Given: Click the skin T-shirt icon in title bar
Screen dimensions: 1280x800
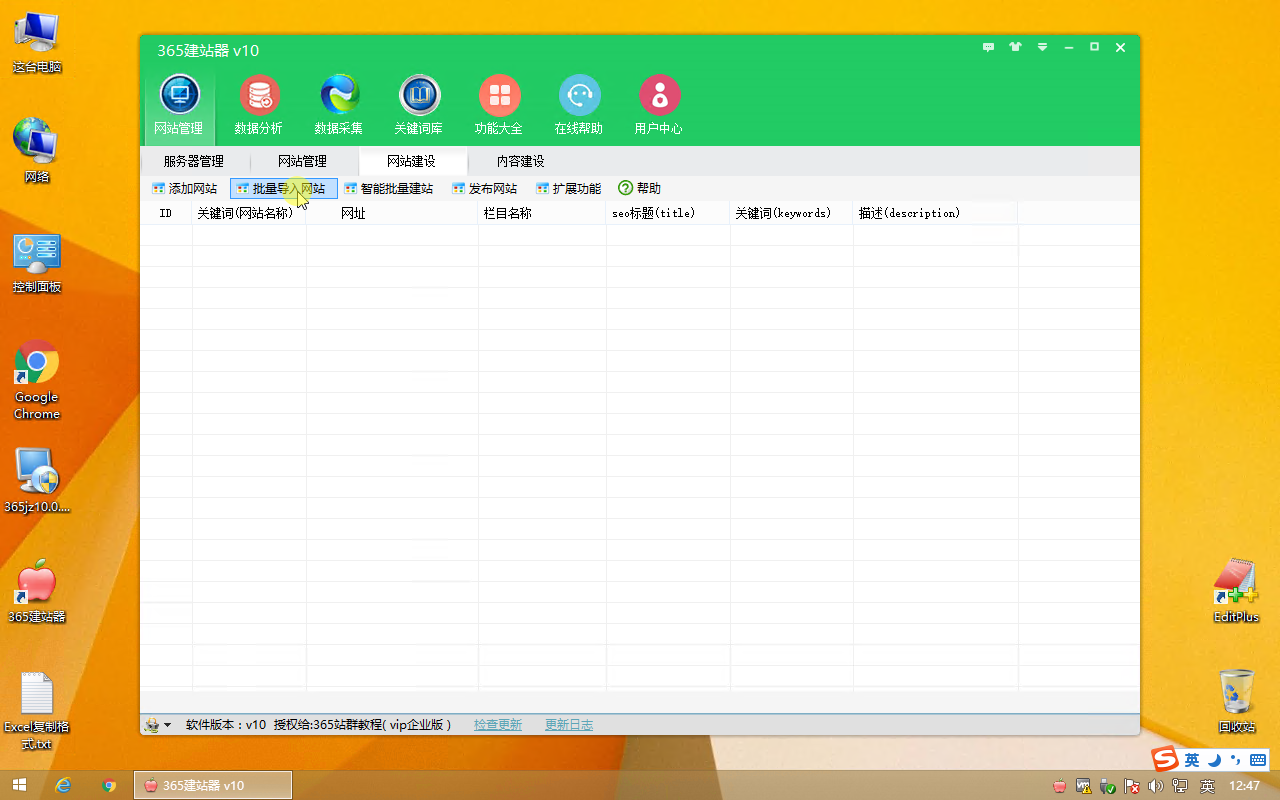Looking at the screenshot, I should pyautogui.click(x=1016, y=47).
